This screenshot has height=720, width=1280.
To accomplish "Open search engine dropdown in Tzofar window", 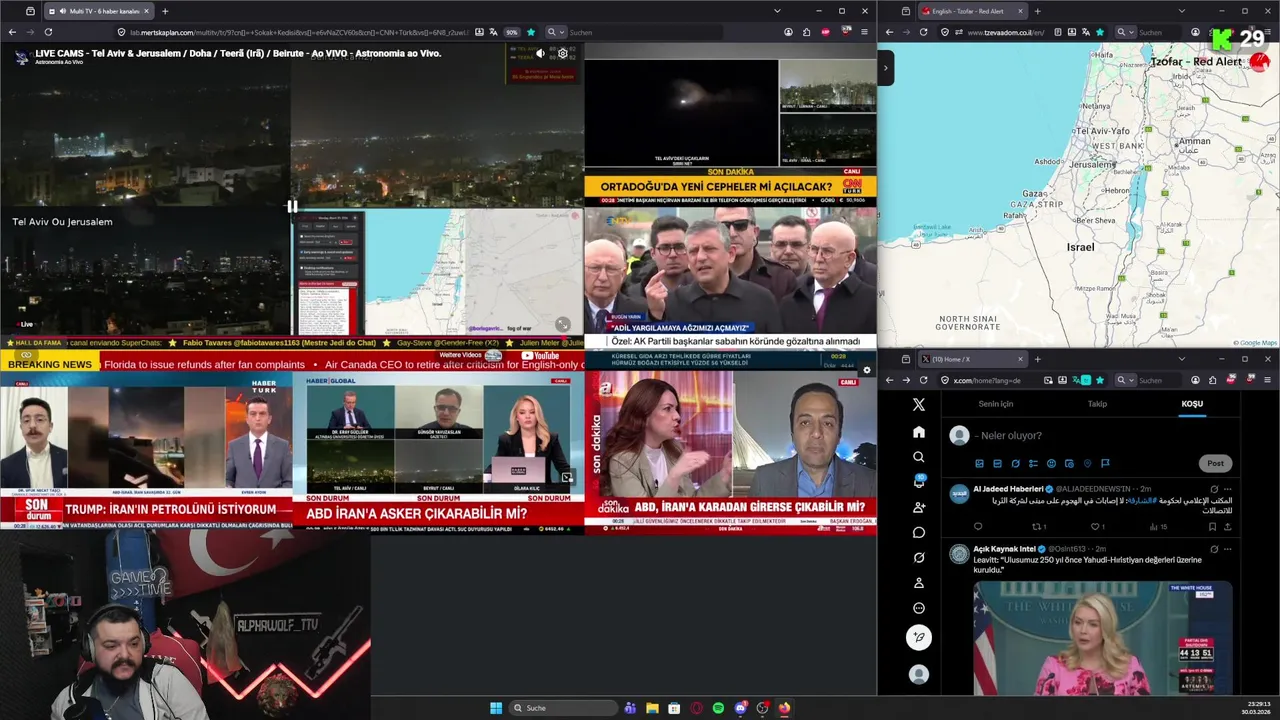I will pyautogui.click(x=1125, y=32).
